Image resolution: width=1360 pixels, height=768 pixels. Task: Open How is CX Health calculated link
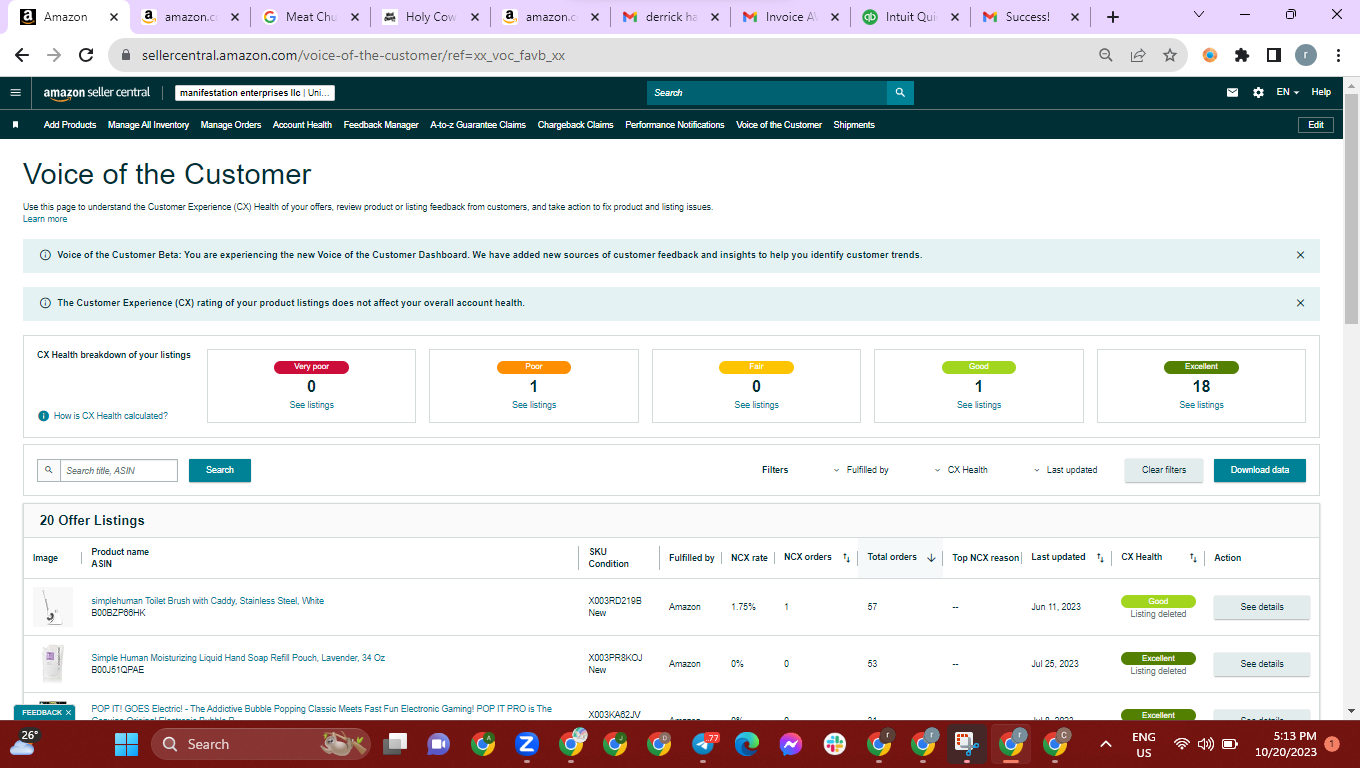110,416
